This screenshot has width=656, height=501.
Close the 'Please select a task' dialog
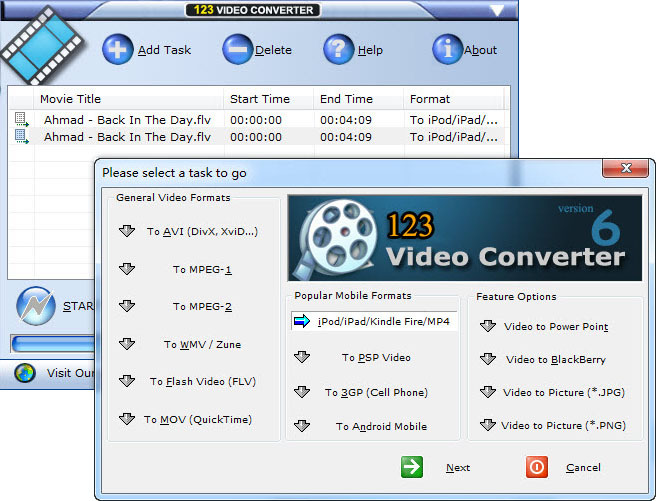point(625,168)
